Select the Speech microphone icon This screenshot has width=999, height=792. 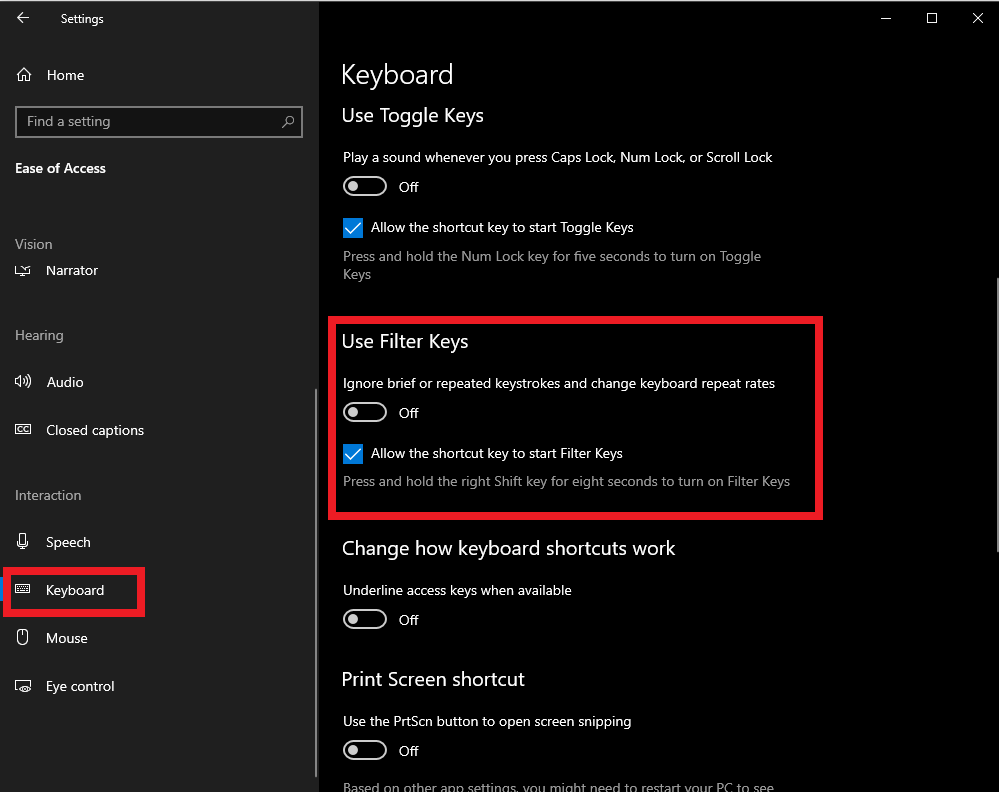22,542
